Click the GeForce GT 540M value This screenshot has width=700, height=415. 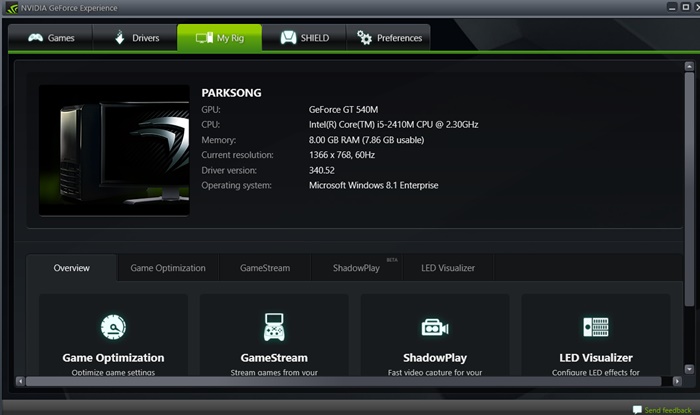click(x=343, y=109)
